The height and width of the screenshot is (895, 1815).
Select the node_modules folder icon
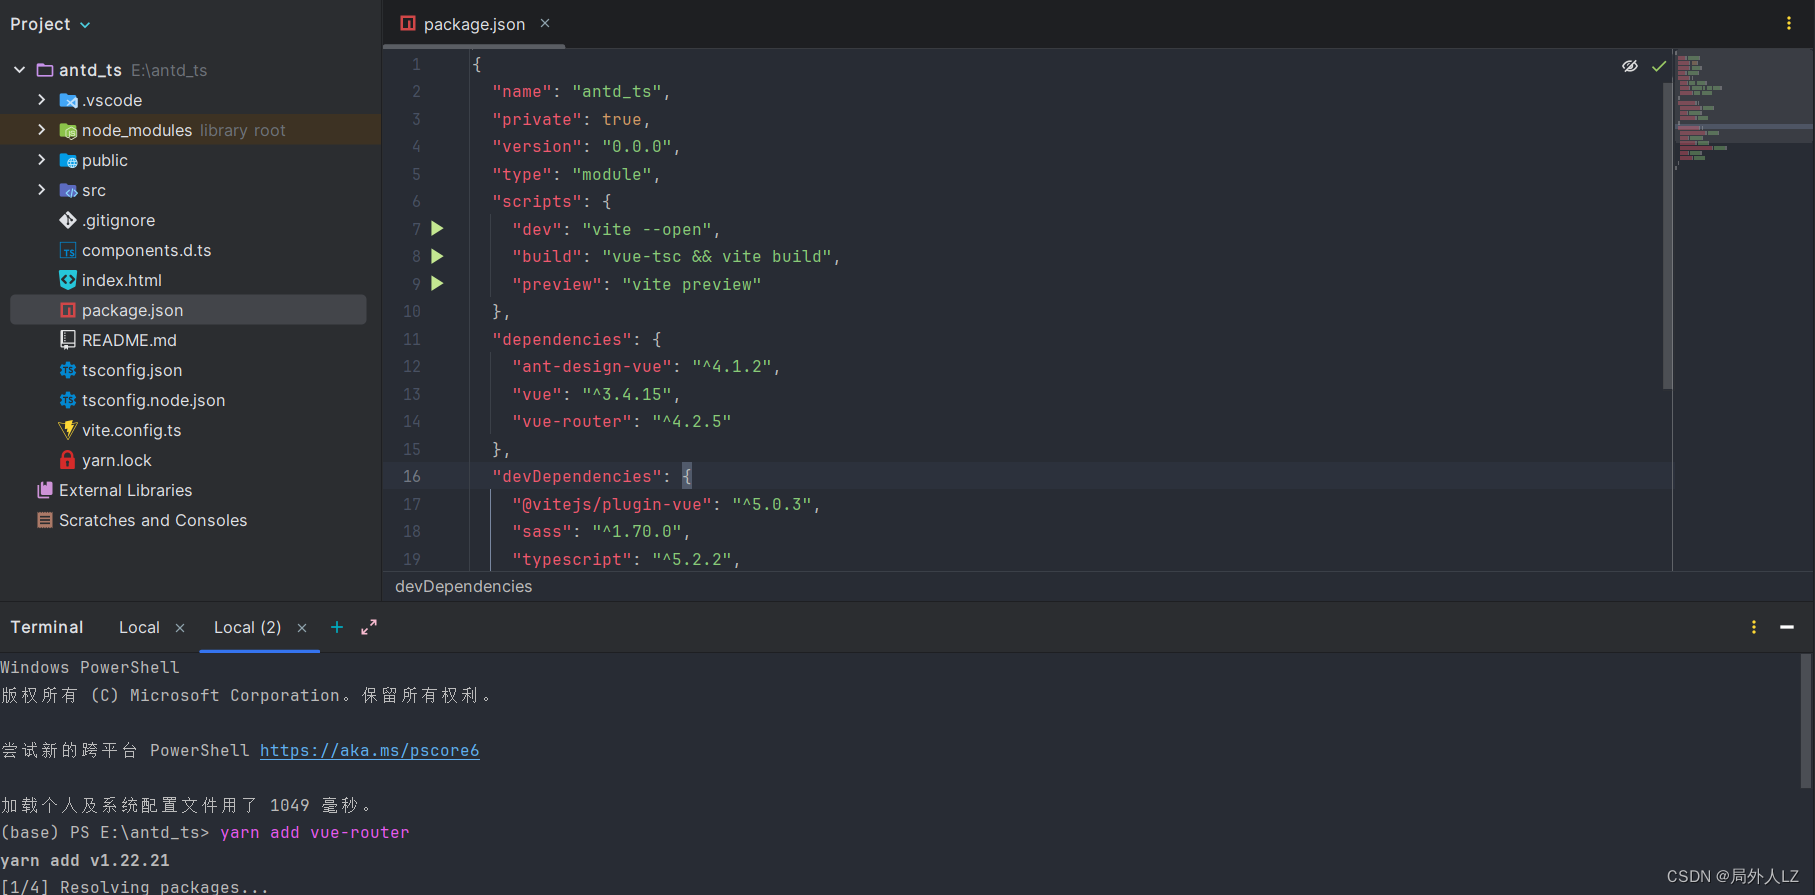pyautogui.click(x=68, y=130)
